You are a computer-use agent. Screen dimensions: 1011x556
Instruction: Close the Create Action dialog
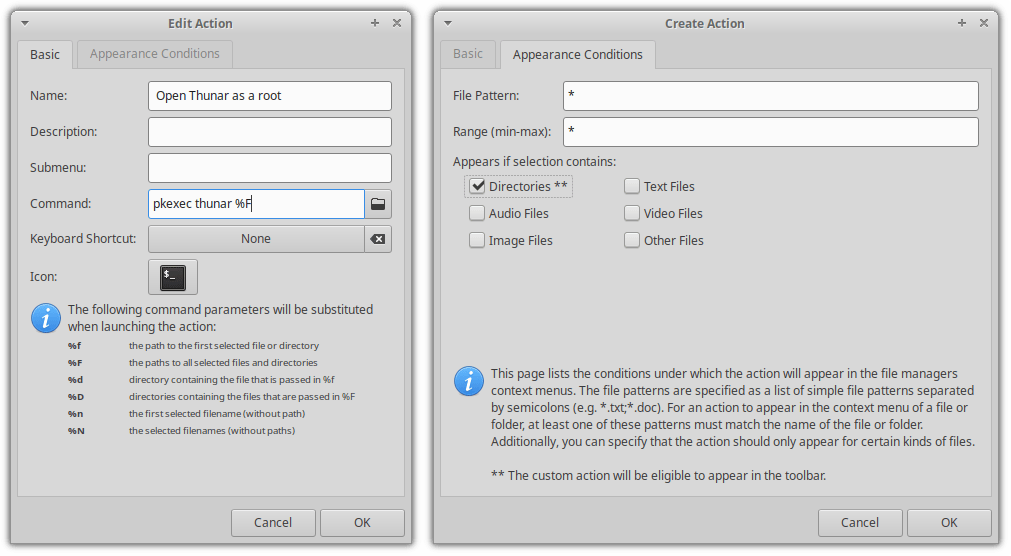(x=983, y=23)
